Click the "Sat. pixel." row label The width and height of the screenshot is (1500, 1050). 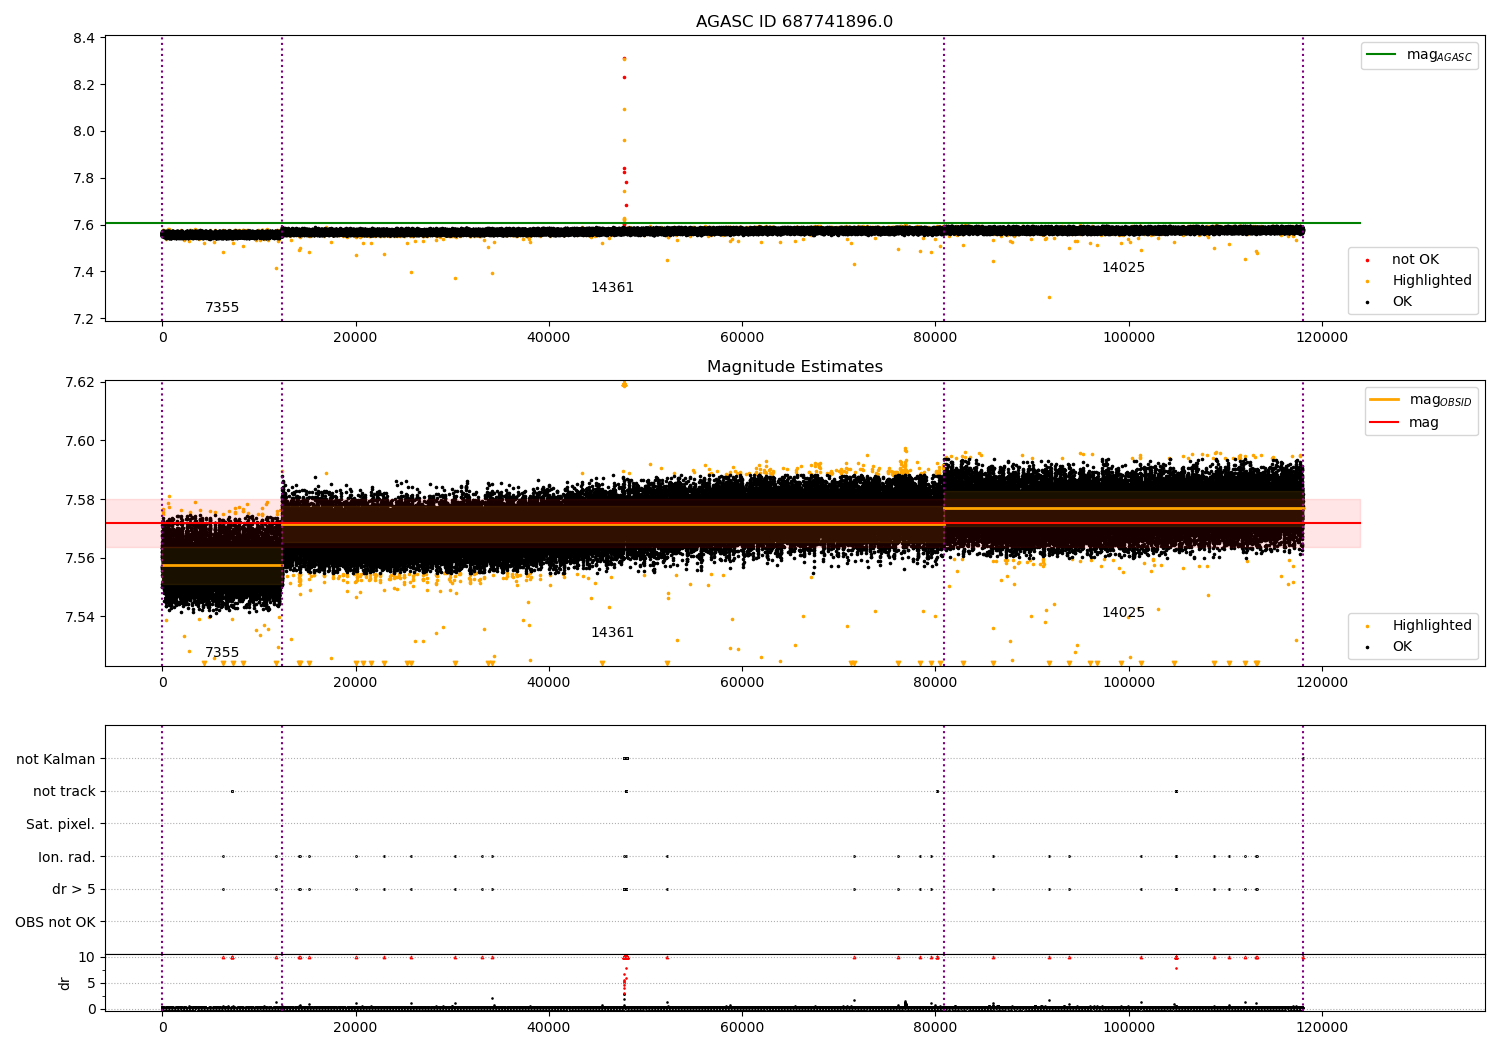60,824
